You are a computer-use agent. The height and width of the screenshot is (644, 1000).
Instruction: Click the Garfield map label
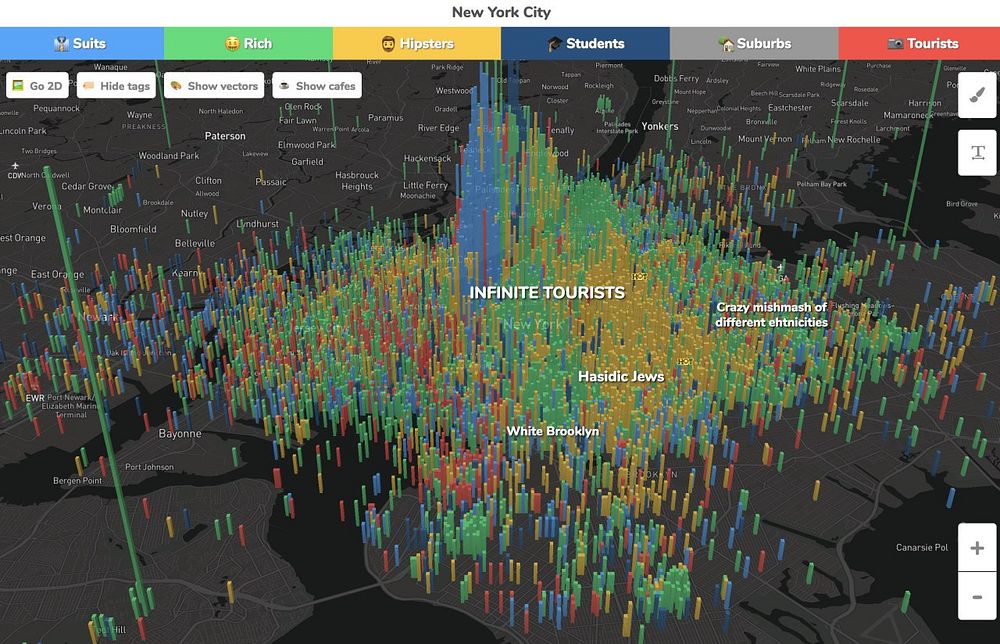point(307,162)
